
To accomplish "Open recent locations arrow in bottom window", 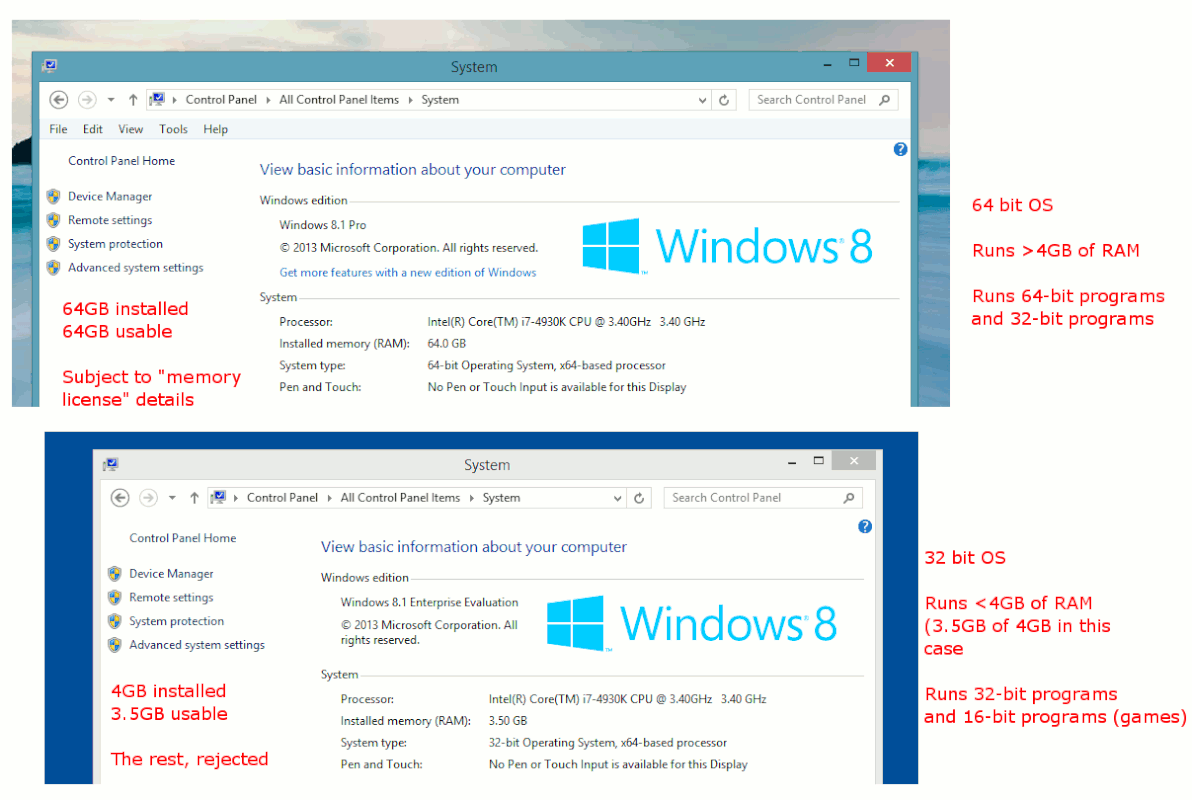I will (x=173, y=497).
